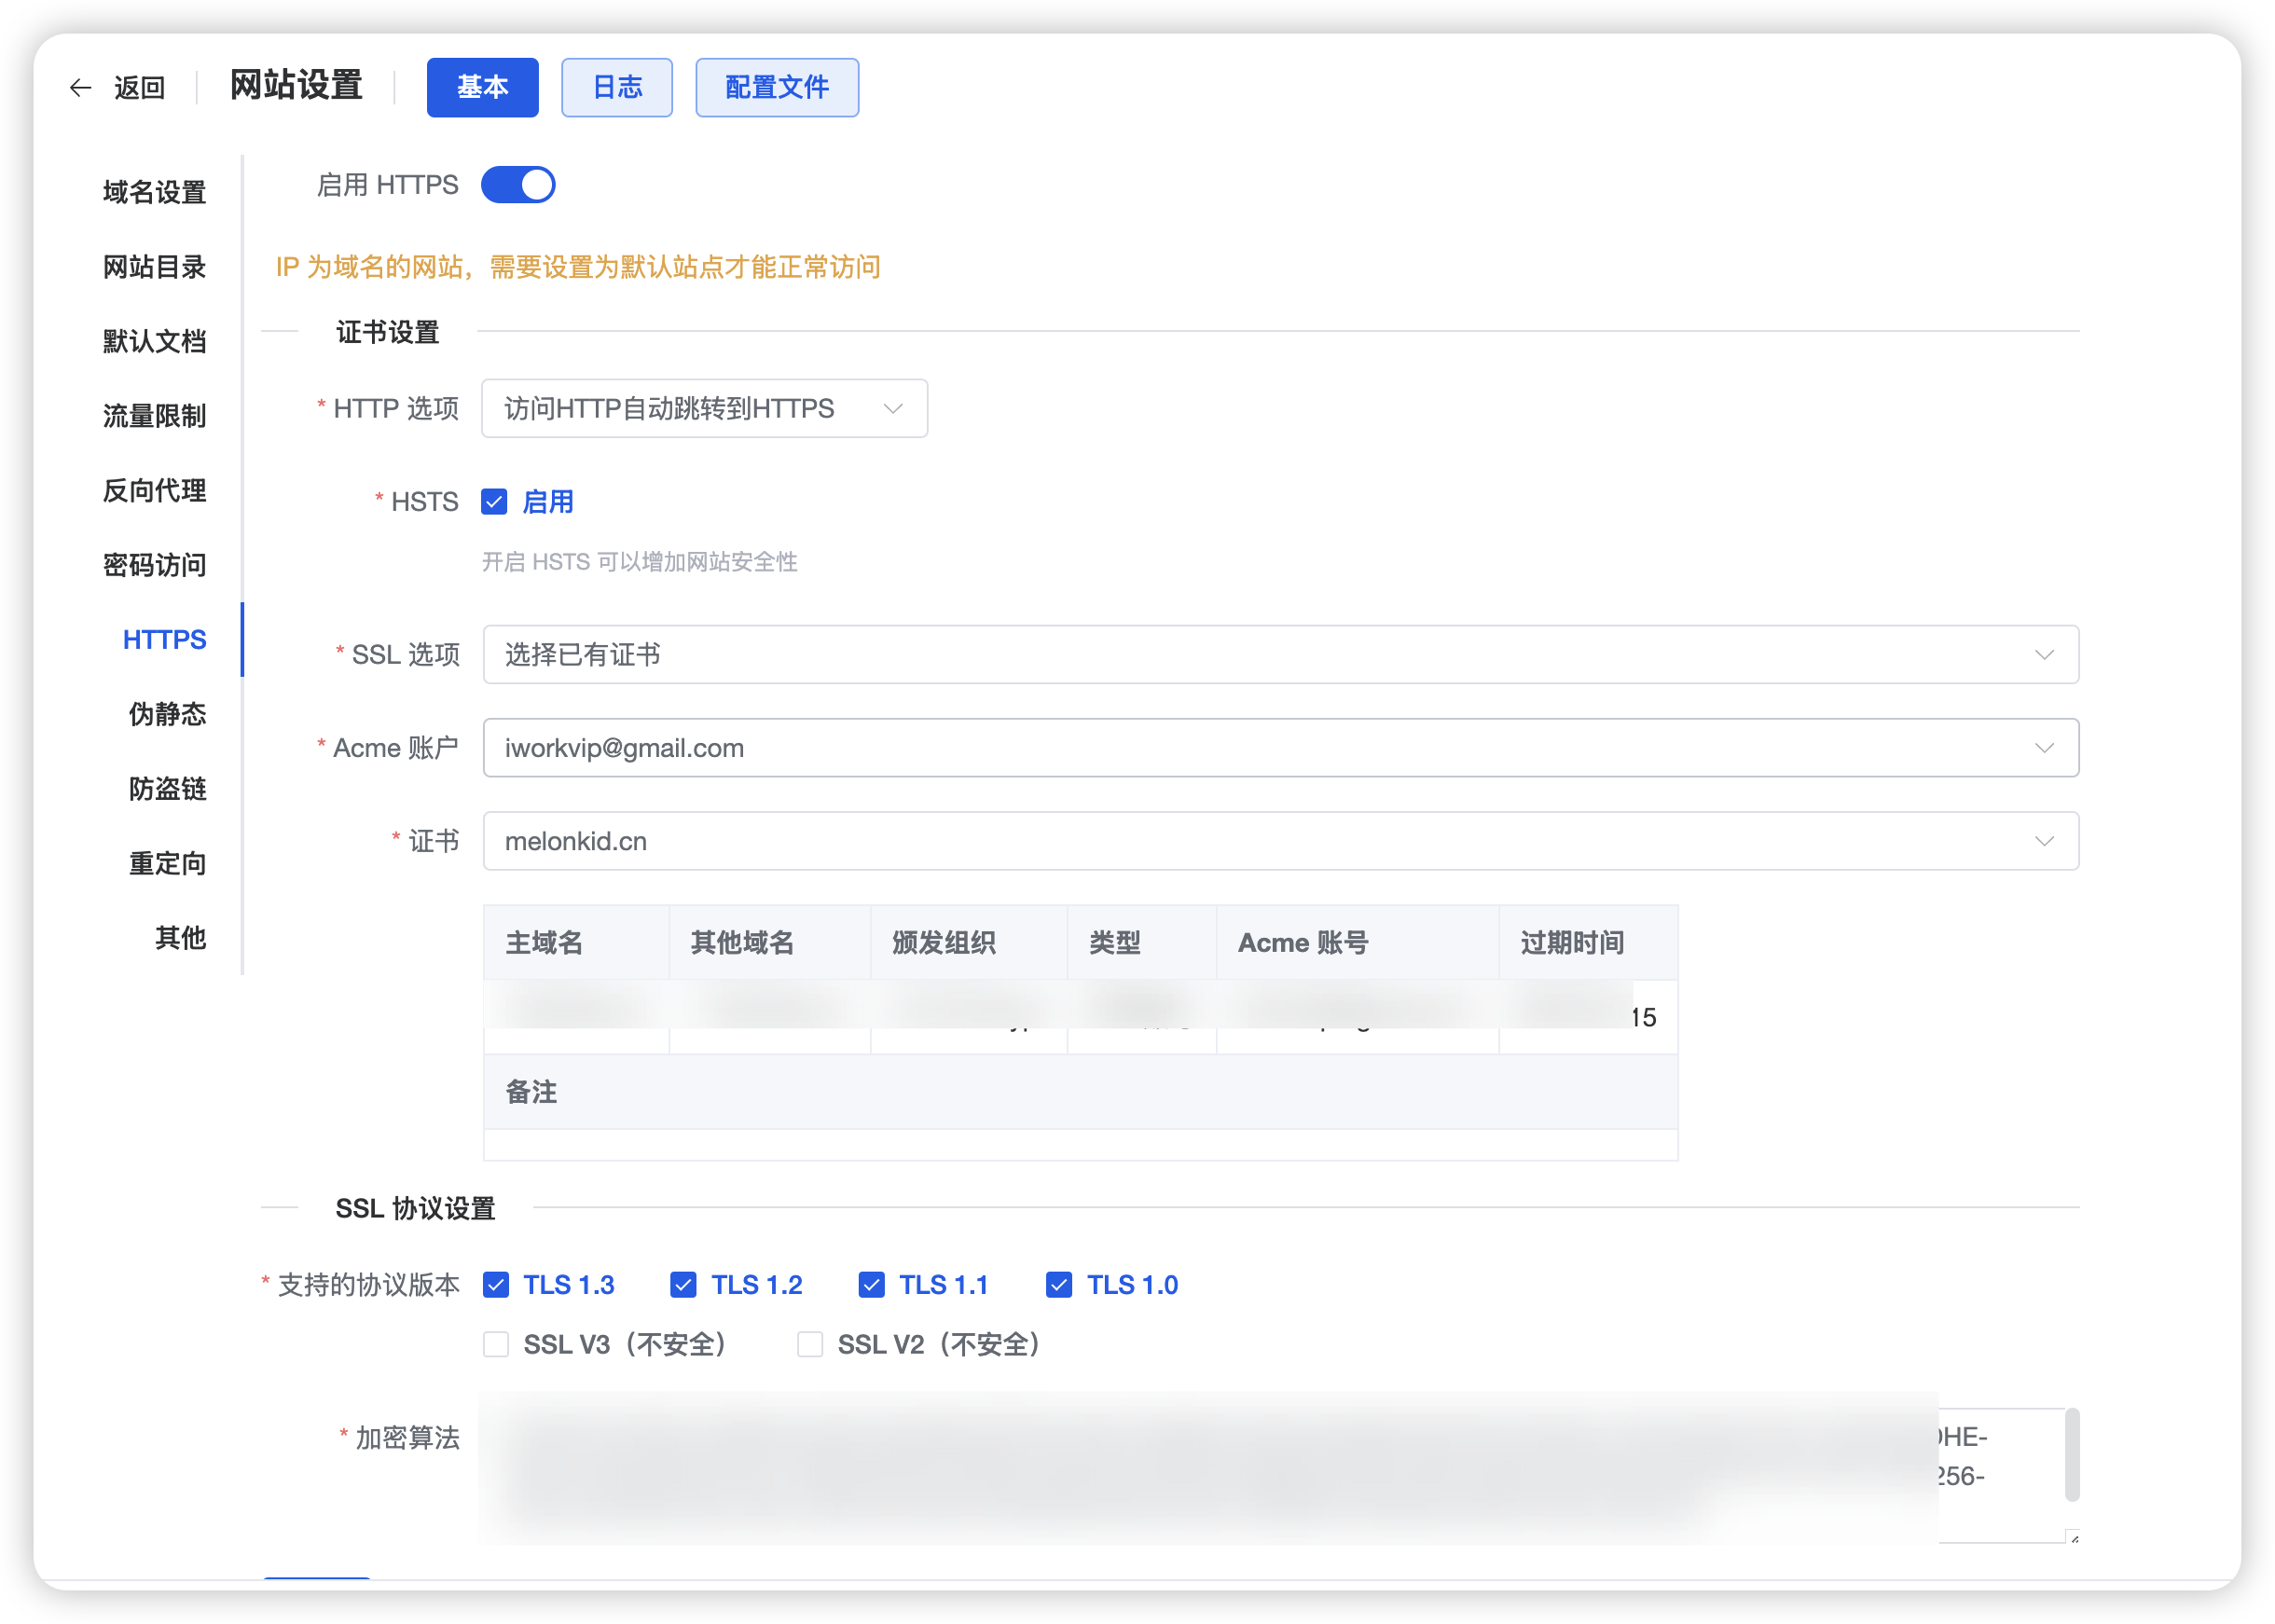
Task: Open the HTTP 选项 dropdown
Action: (x=704, y=408)
